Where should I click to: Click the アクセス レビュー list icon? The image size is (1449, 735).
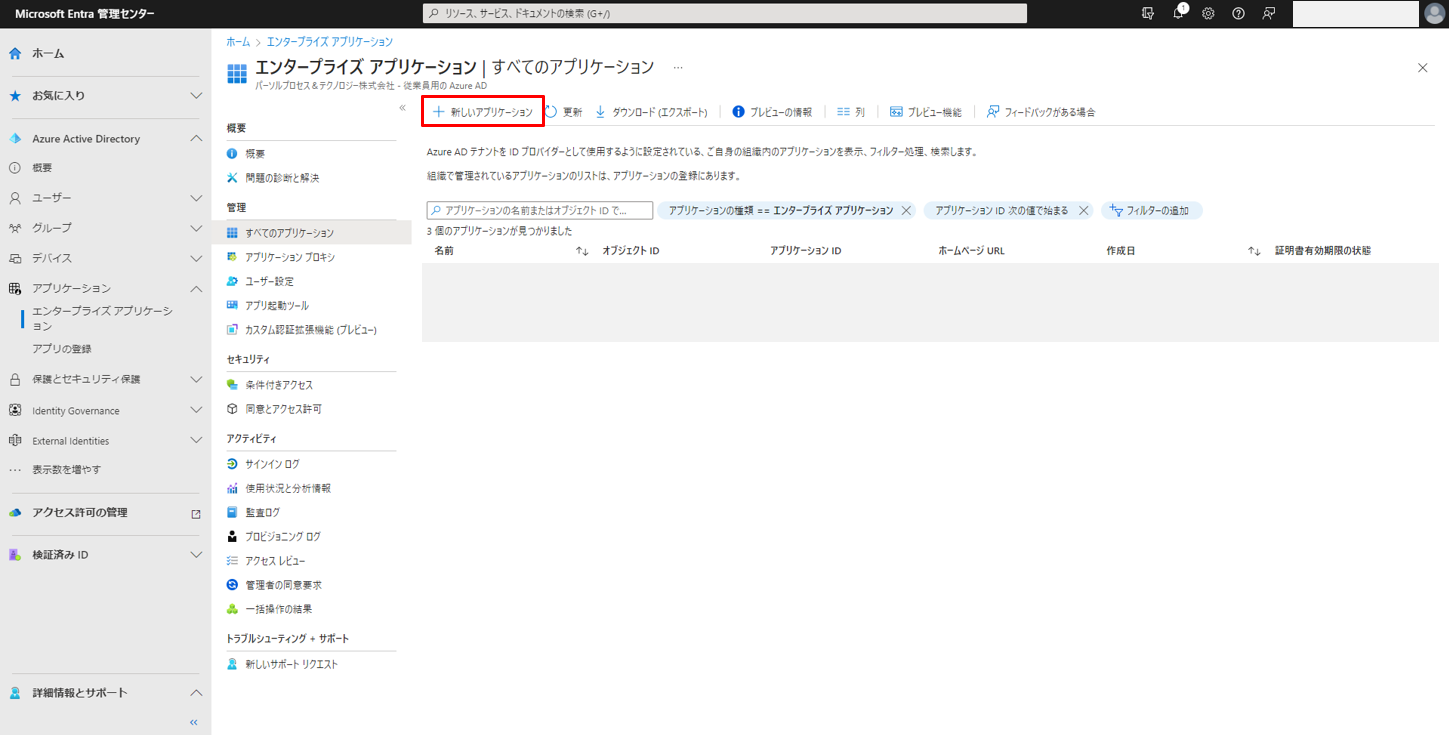pyautogui.click(x=232, y=560)
